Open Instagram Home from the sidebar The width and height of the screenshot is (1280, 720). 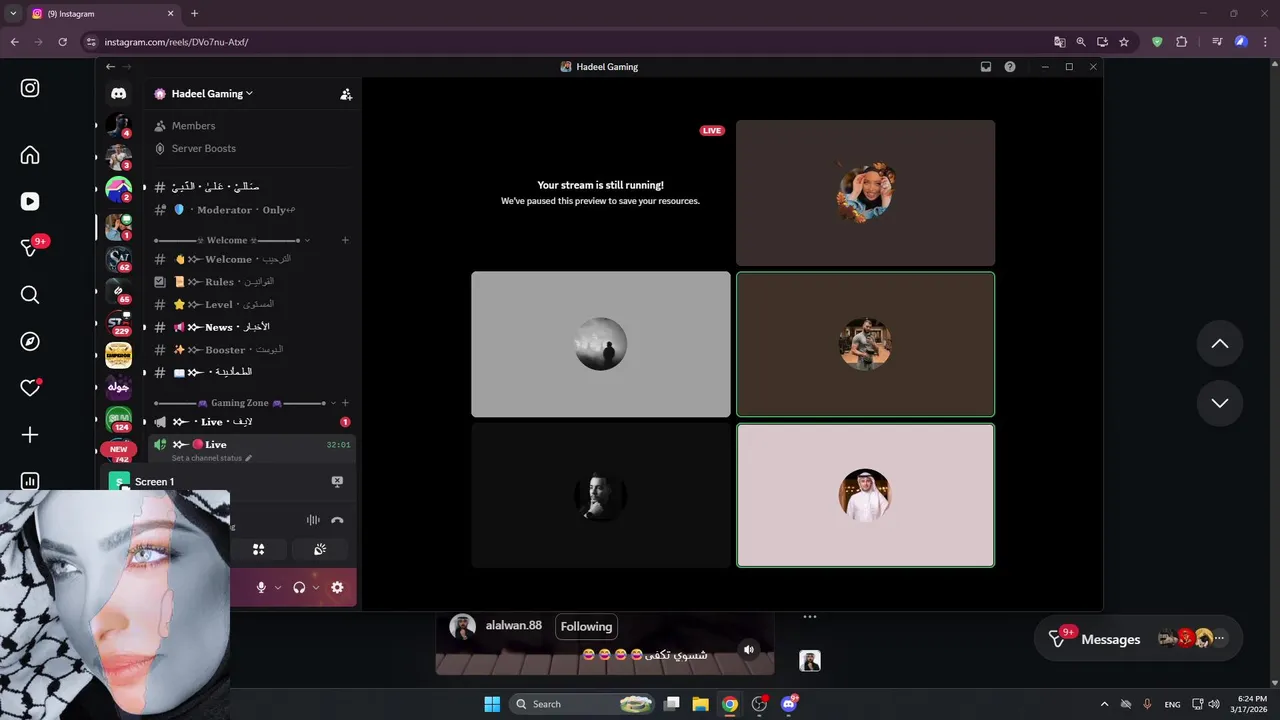click(x=30, y=155)
